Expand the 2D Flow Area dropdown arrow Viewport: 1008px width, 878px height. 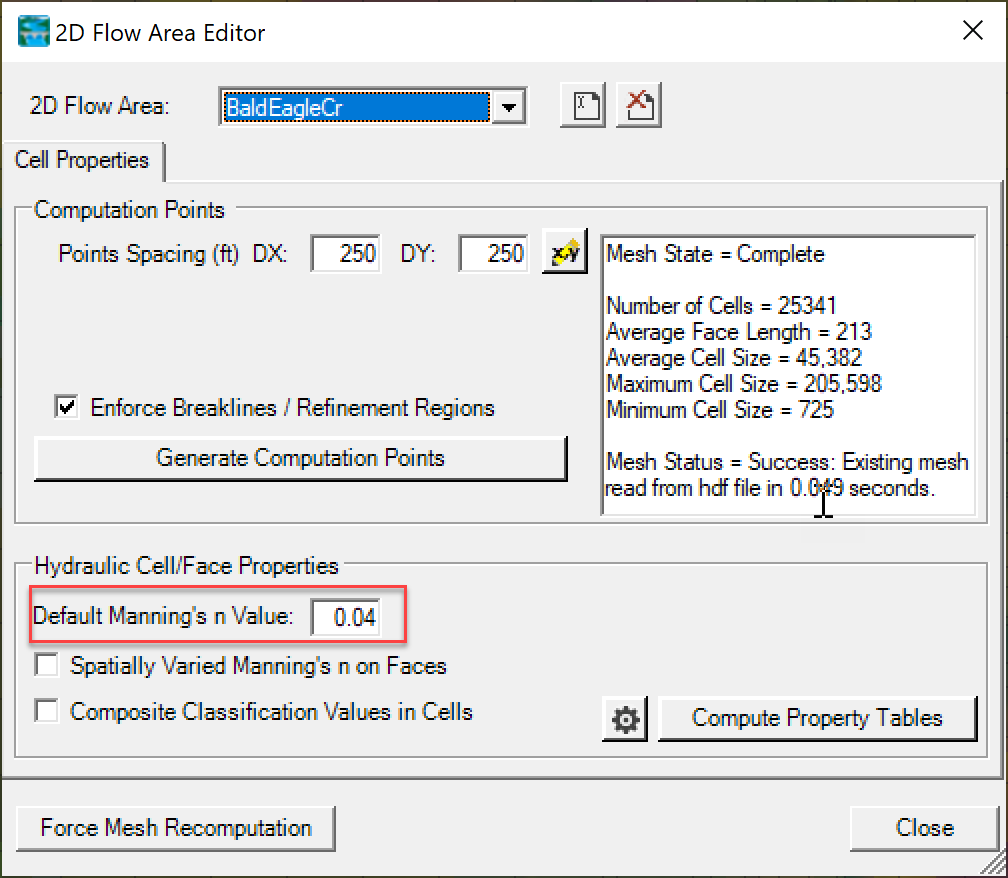click(510, 106)
